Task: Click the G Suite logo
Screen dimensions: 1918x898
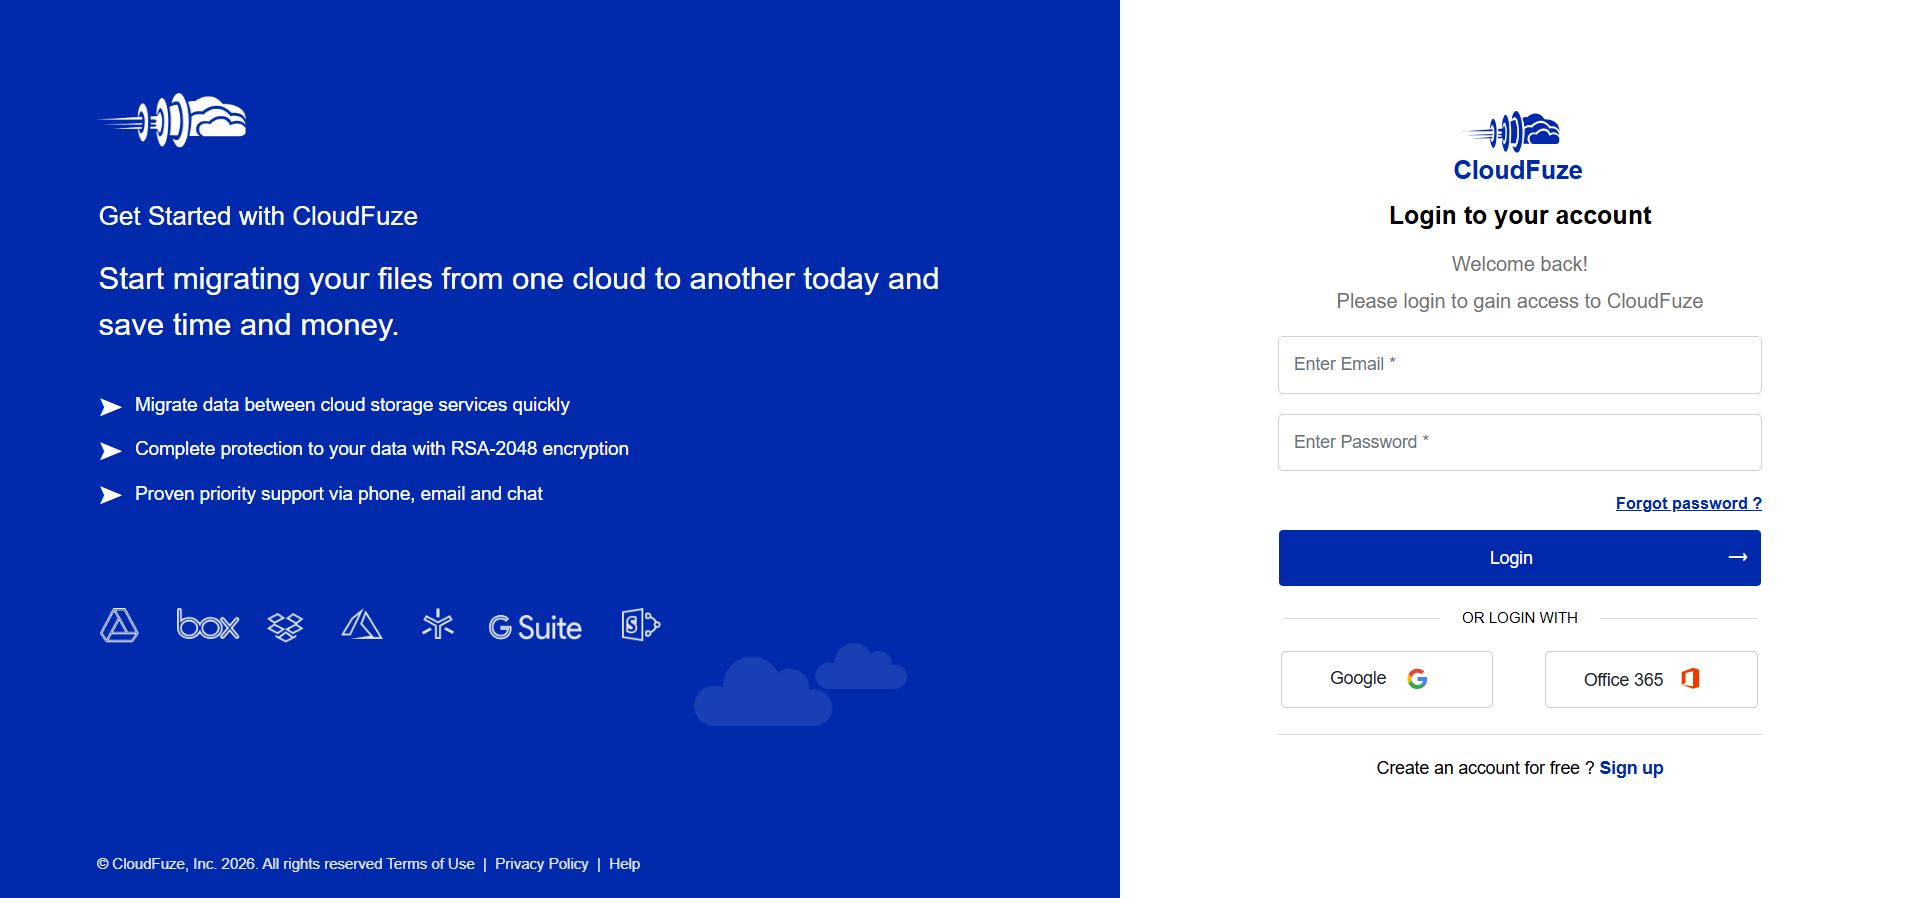Action: click(535, 627)
